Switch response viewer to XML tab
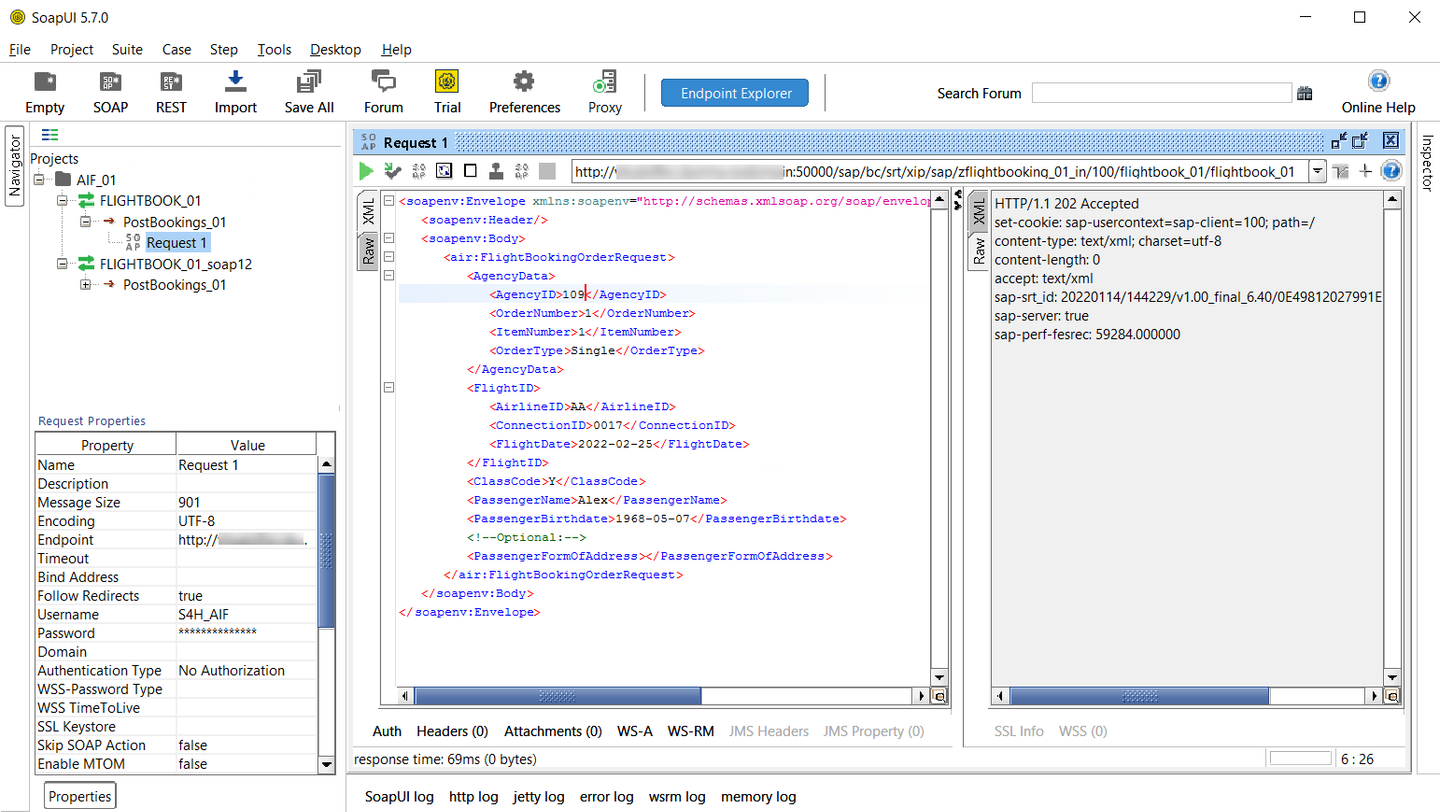1440x812 pixels. click(x=979, y=210)
